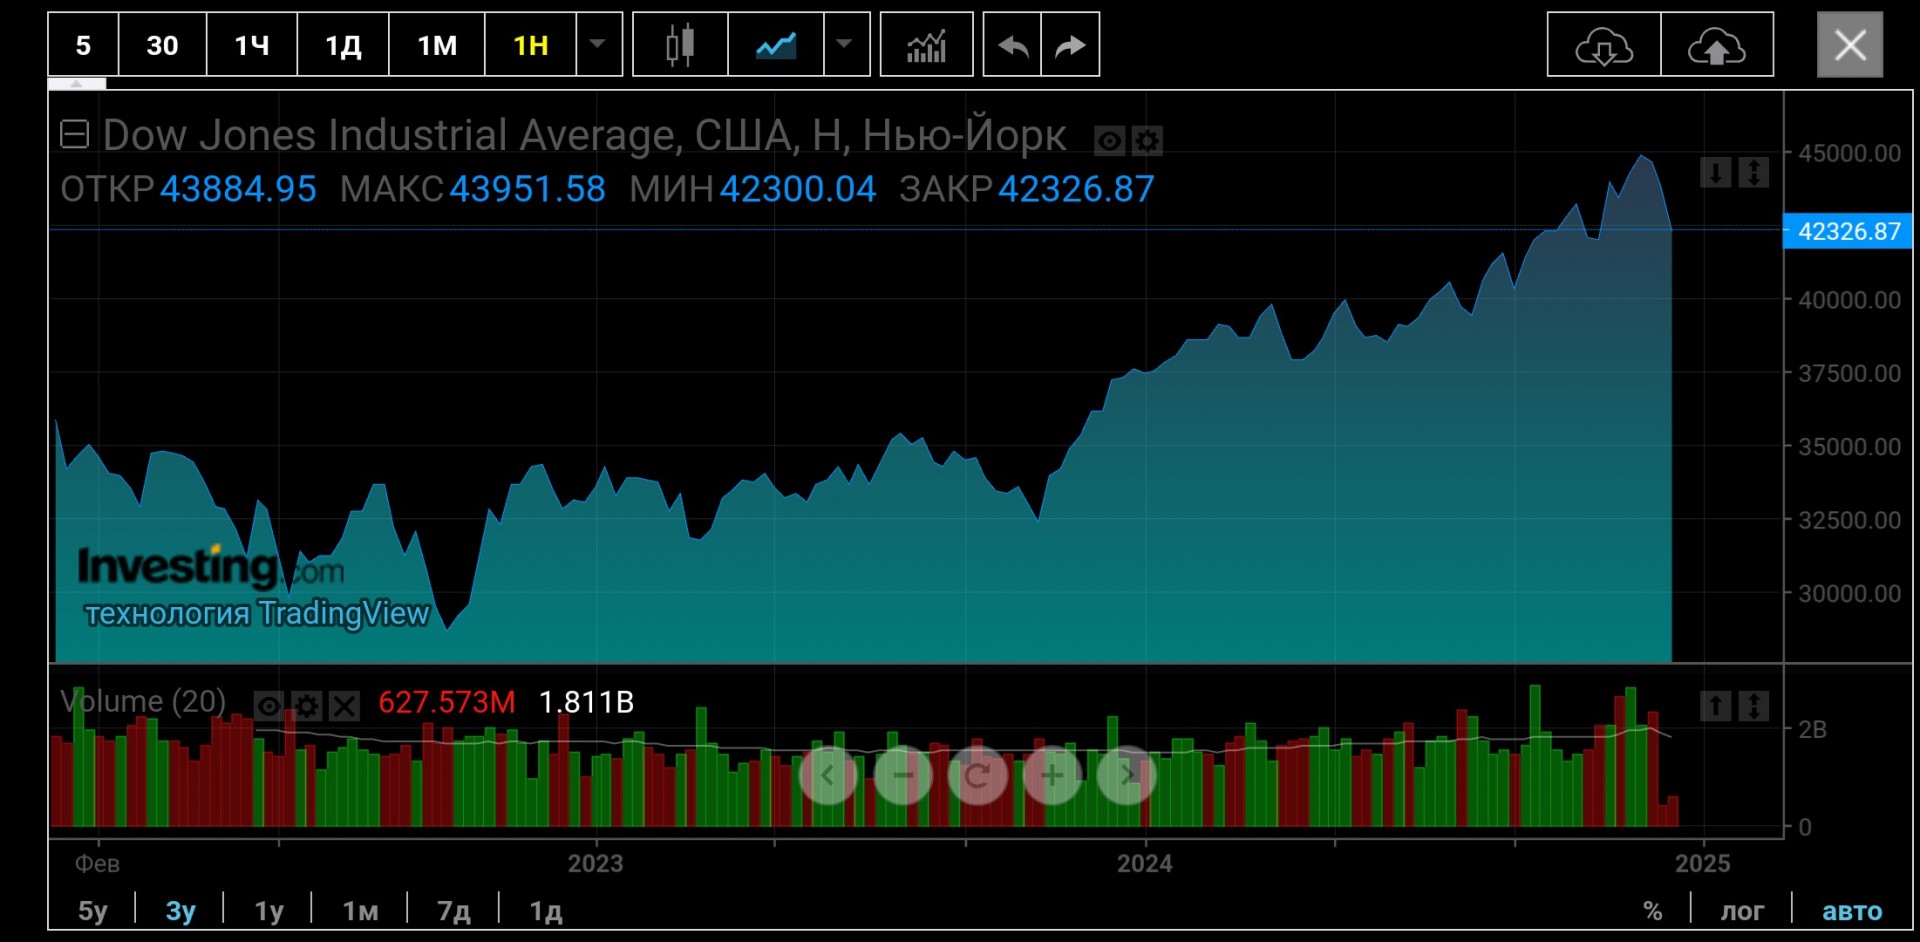Move Volume pane up
The image size is (1920, 942).
pyautogui.click(x=1716, y=706)
